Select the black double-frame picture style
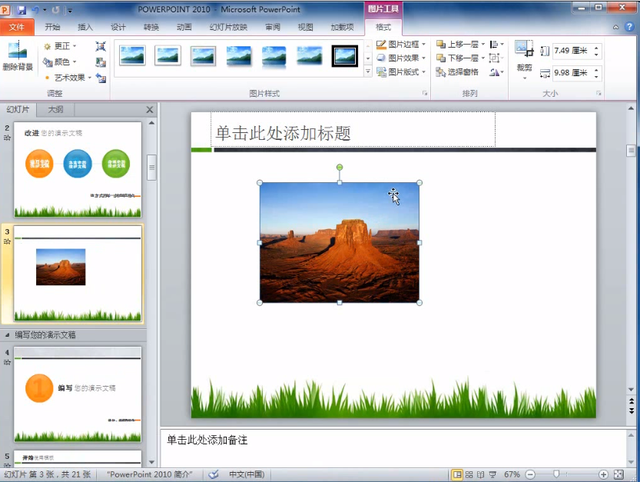The image size is (640, 482). click(345, 56)
